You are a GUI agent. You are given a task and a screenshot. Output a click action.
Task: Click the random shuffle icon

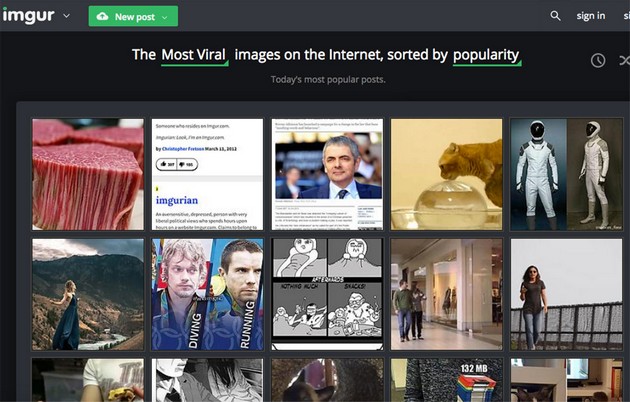point(624,61)
